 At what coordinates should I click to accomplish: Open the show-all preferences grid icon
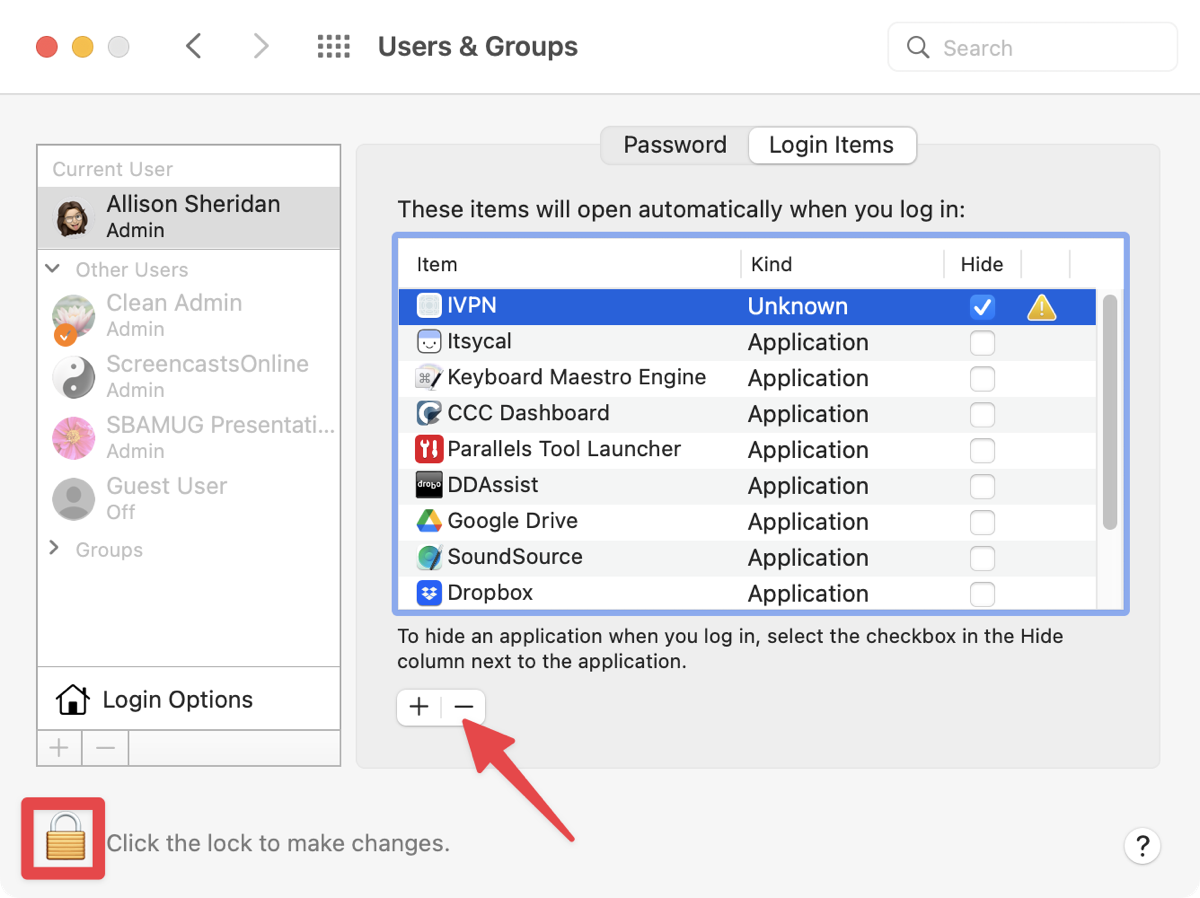click(333, 47)
